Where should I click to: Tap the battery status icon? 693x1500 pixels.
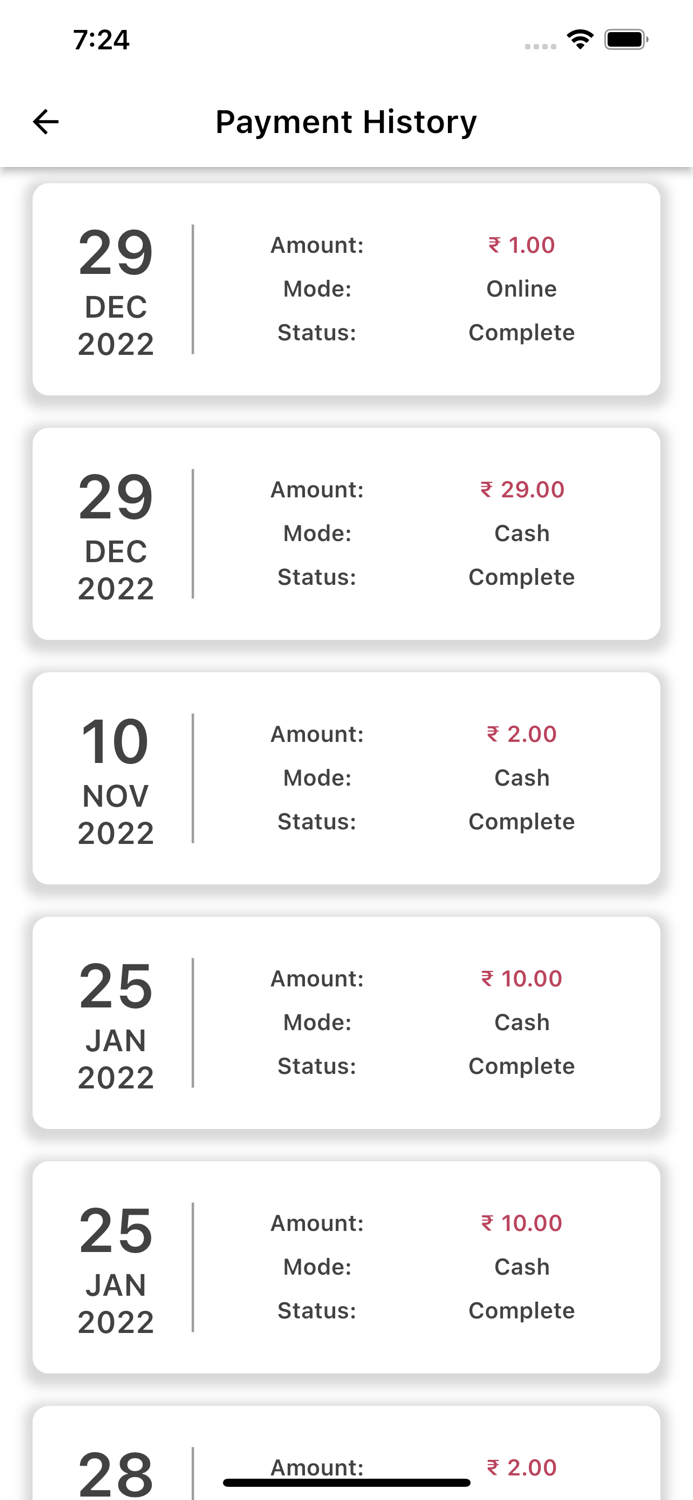[x=626, y=40]
